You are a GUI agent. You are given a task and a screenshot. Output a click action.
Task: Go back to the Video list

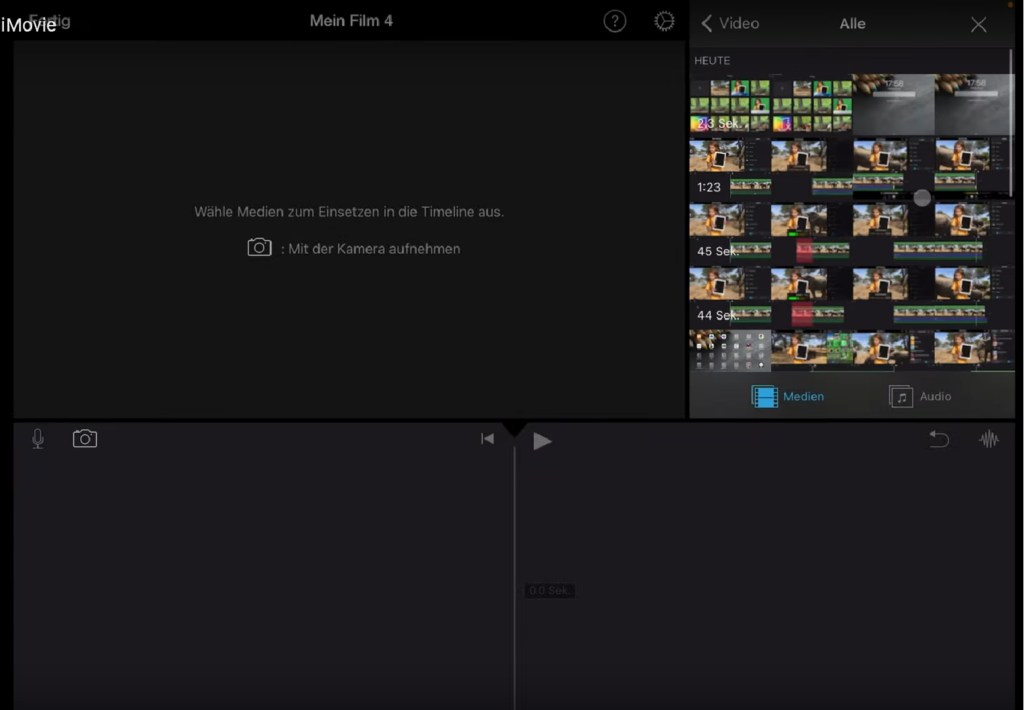(729, 23)
